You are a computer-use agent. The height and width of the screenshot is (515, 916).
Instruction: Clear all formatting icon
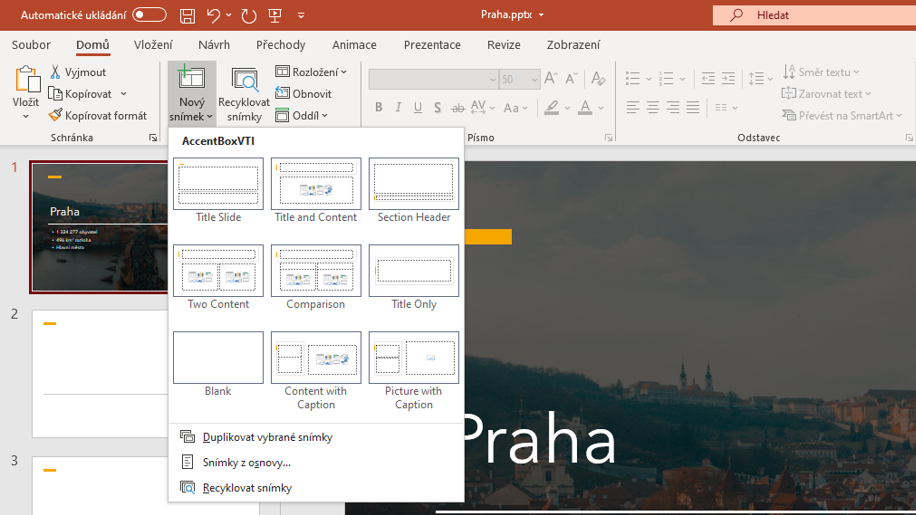598,78
